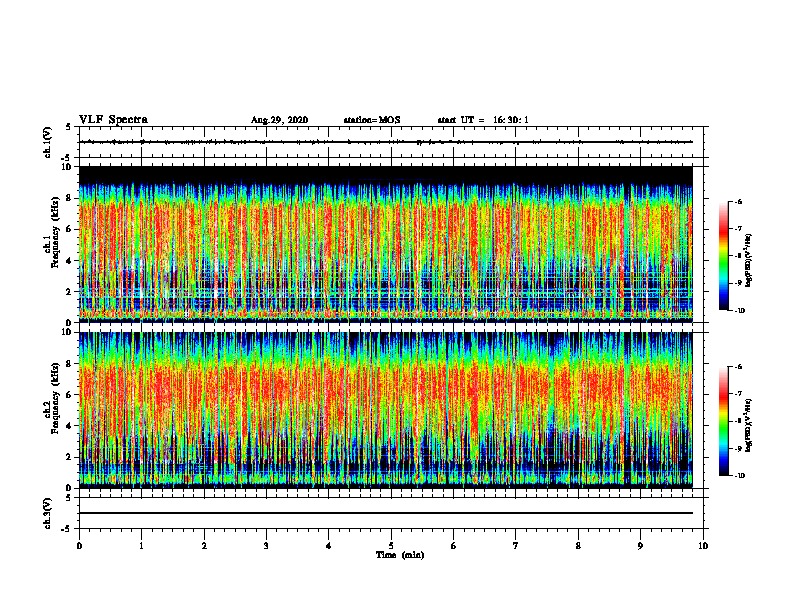Click the "-10" label on ch.2 color bar

(x=739, y=475)
